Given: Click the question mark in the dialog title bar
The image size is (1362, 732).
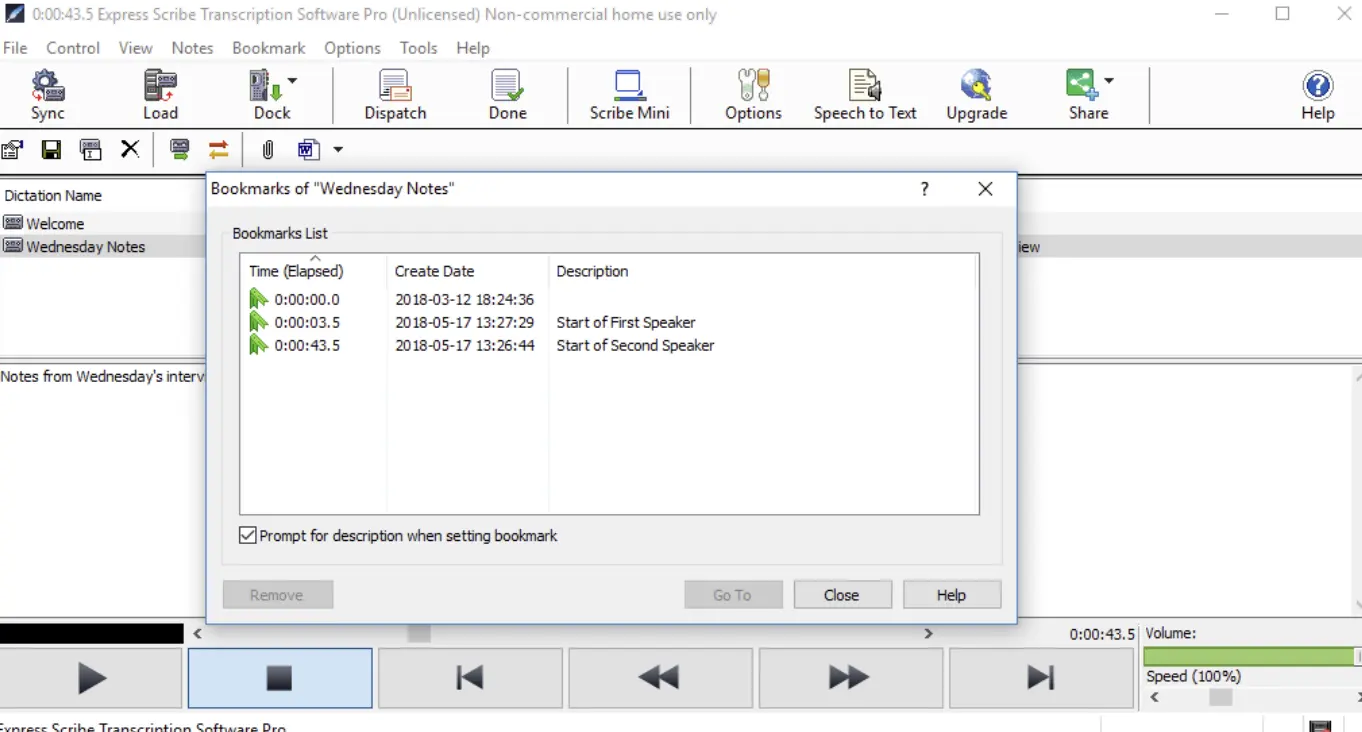Looking at the screenshot, I should point(925,189).
